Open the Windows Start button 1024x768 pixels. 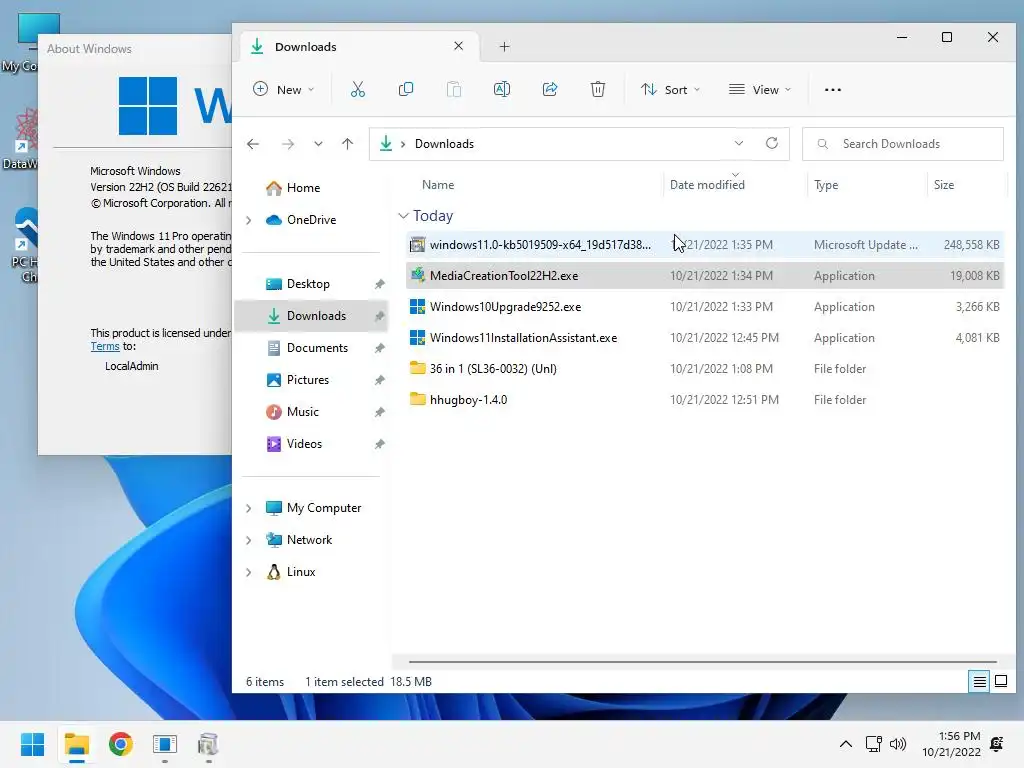(32, 744)
